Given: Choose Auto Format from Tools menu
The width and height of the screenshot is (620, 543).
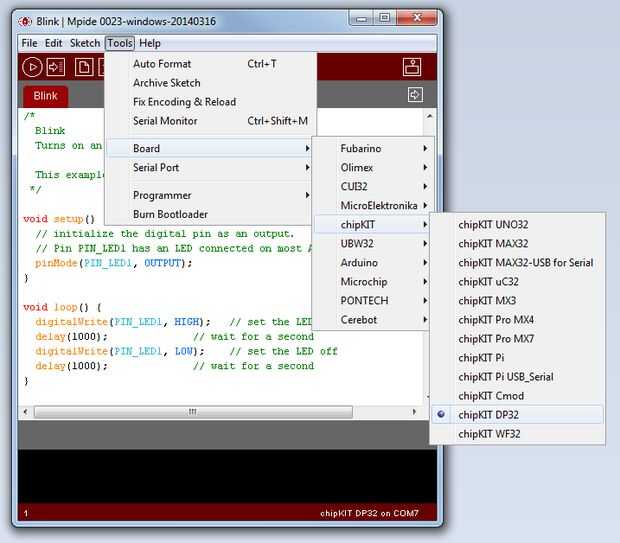Looking at the screenshot, I should (x=210, y=64).
